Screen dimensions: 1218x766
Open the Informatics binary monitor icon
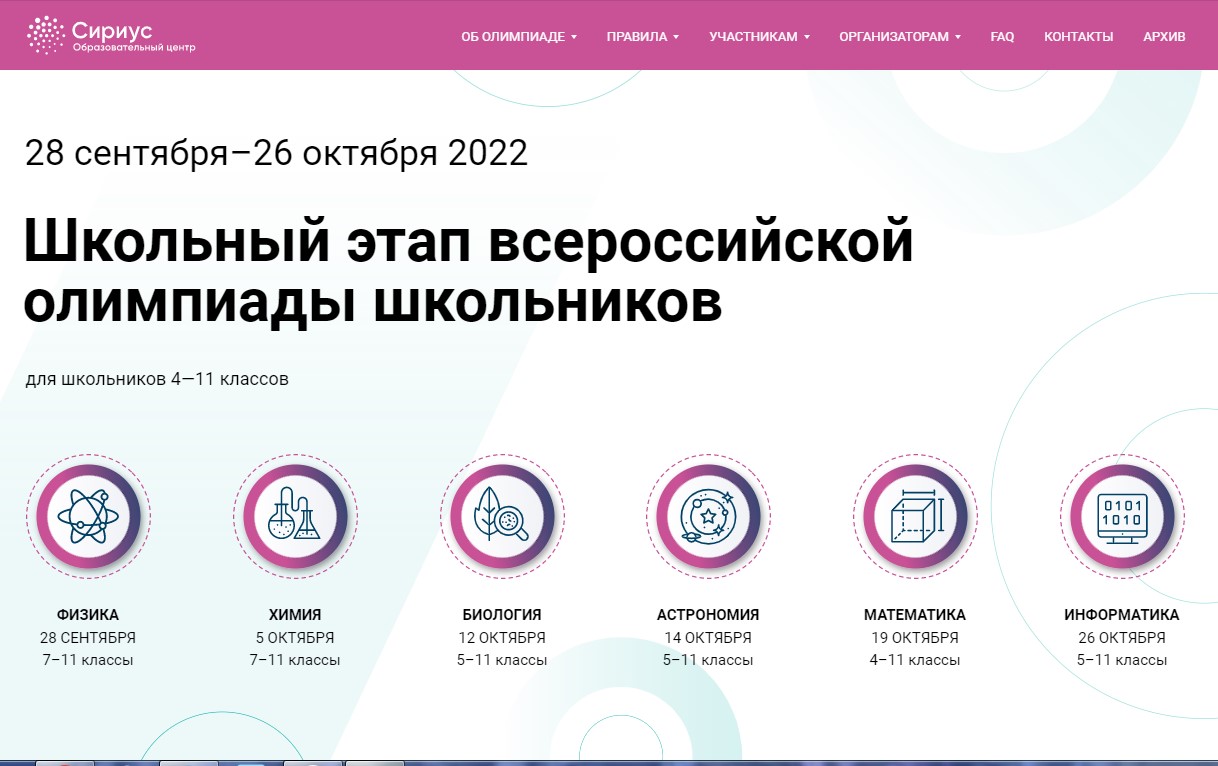click(1122, 516)
